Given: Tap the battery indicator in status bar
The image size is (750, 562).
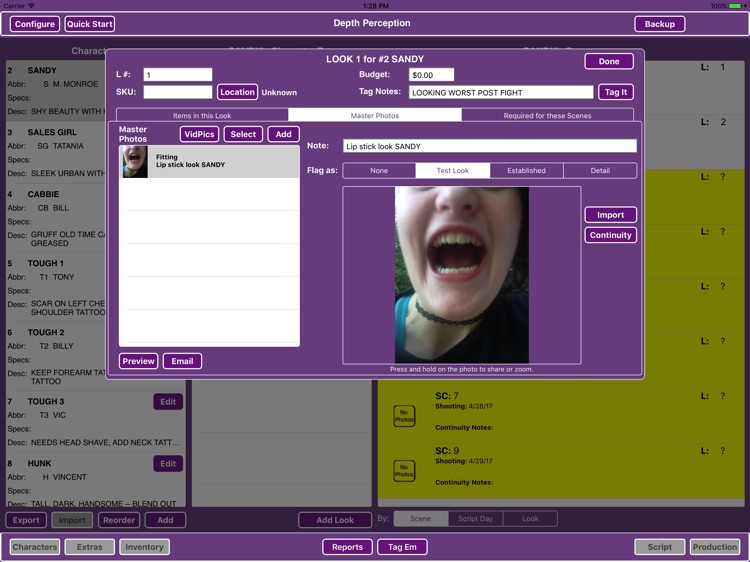Looking at the screenshot, I should (x=737, y=6).
